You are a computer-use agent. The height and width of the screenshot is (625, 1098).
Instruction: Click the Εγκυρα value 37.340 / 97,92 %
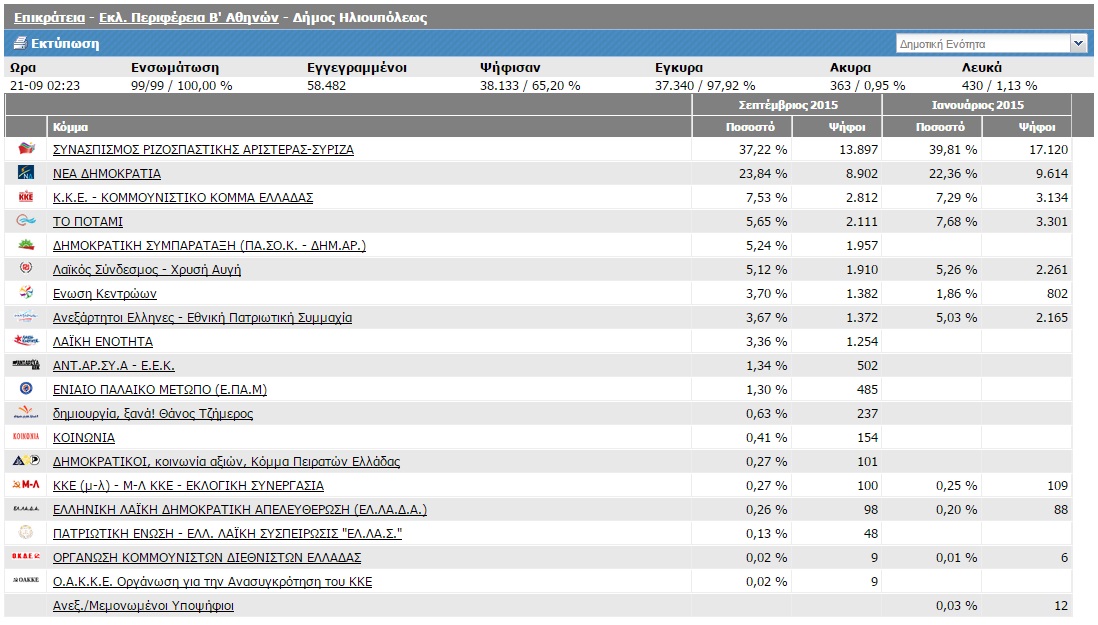[705, 85]
